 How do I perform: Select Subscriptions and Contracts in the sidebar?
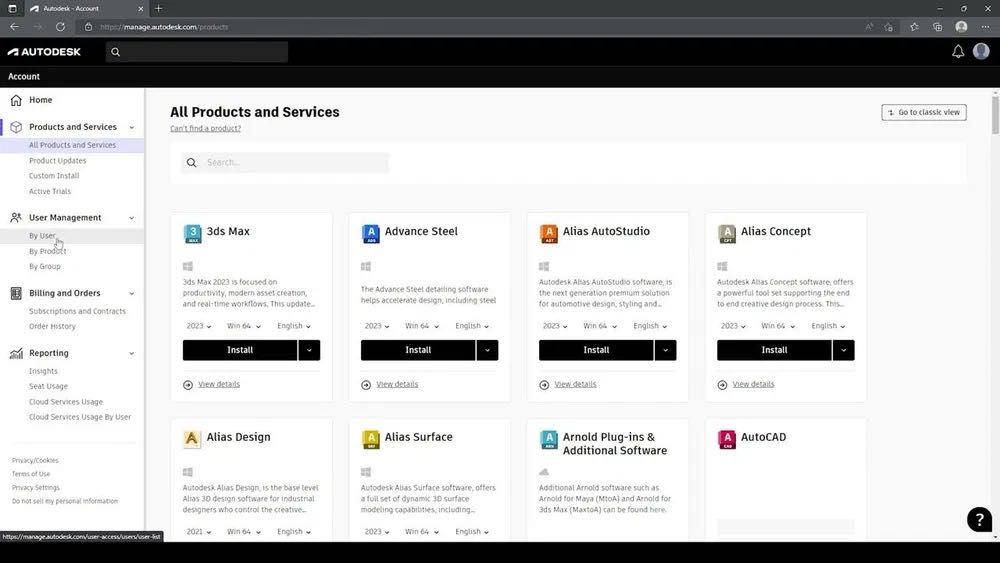[x=77, y=311]
